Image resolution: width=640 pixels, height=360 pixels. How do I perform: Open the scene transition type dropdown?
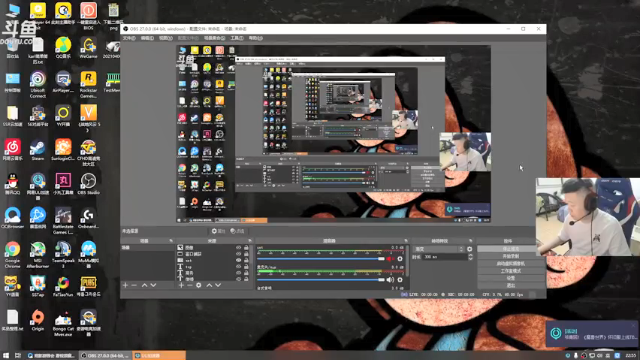[x=439, y=249]
